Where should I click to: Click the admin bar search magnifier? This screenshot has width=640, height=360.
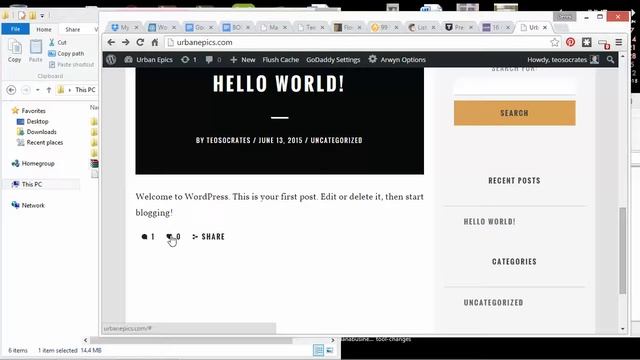click(610, 60)
